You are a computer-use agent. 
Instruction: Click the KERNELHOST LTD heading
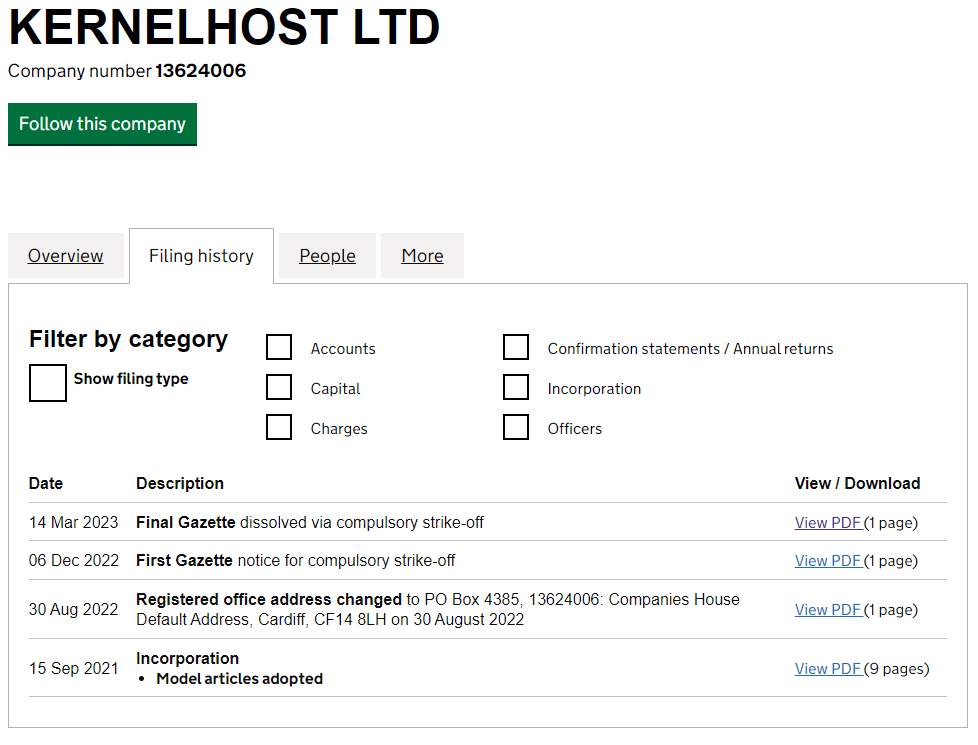tap(224, 27)
